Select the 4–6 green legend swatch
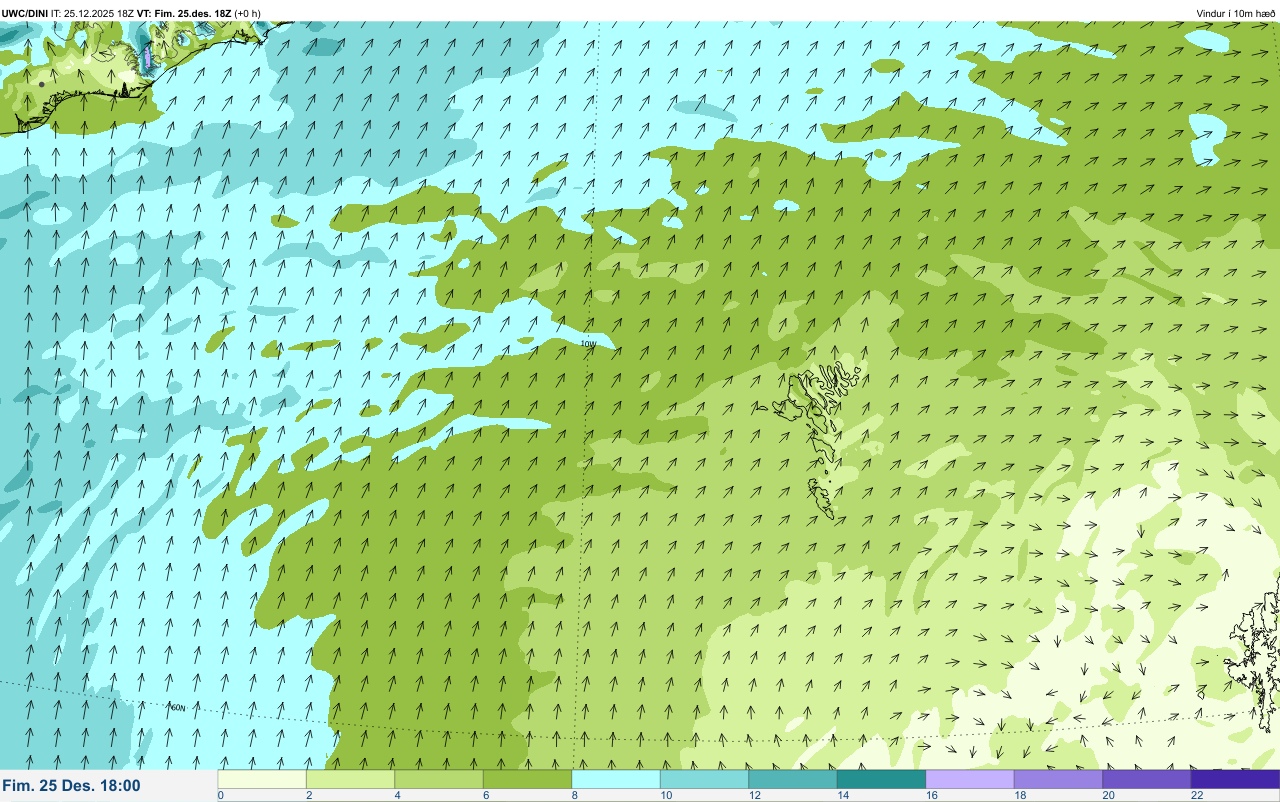 coord(439,779)
